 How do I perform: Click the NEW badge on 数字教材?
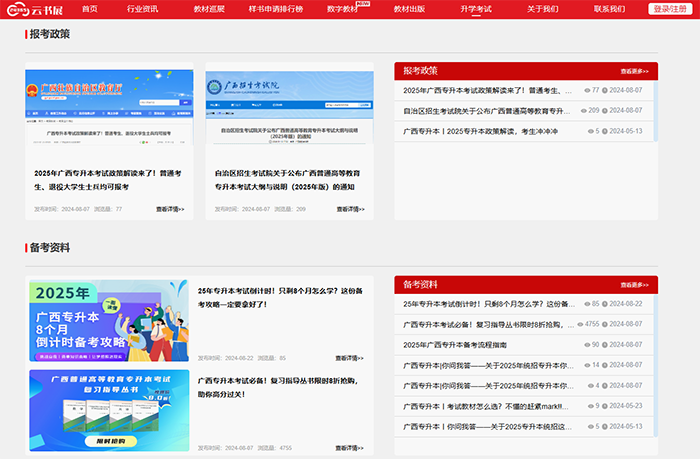tap(363, 4)
